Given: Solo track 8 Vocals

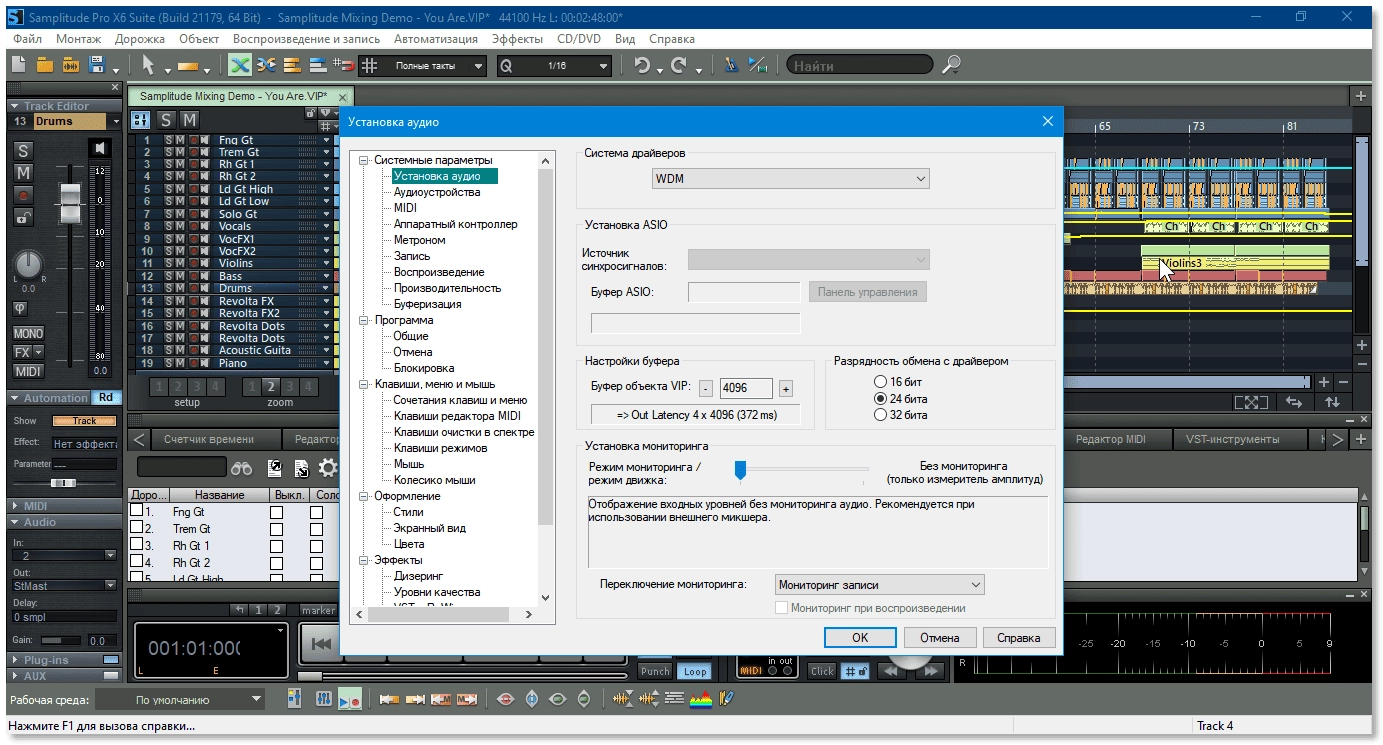Looking at the screenshot, I should [169, 226].
